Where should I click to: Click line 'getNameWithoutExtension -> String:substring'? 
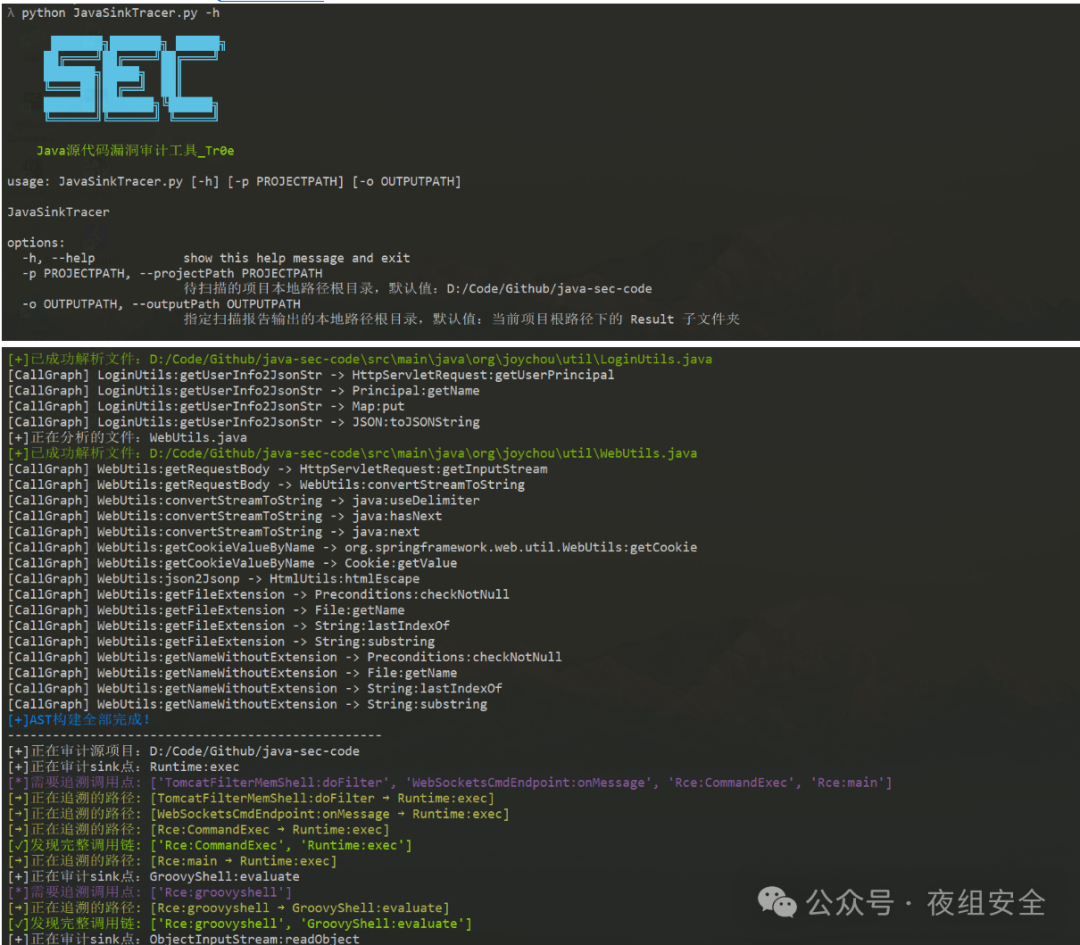(247, 705)
